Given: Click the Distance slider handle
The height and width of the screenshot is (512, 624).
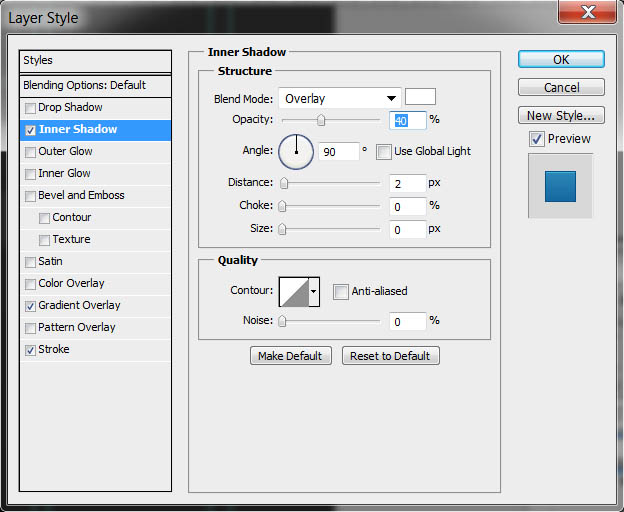Looking at the screenshot, I should [x=284, y=183].
